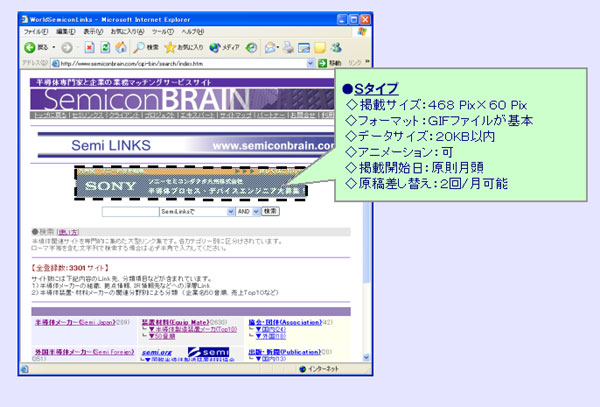This screenshot has height=407, width=600.
Task: Click the SONY banner advertisement
Action: pos(191,183)
